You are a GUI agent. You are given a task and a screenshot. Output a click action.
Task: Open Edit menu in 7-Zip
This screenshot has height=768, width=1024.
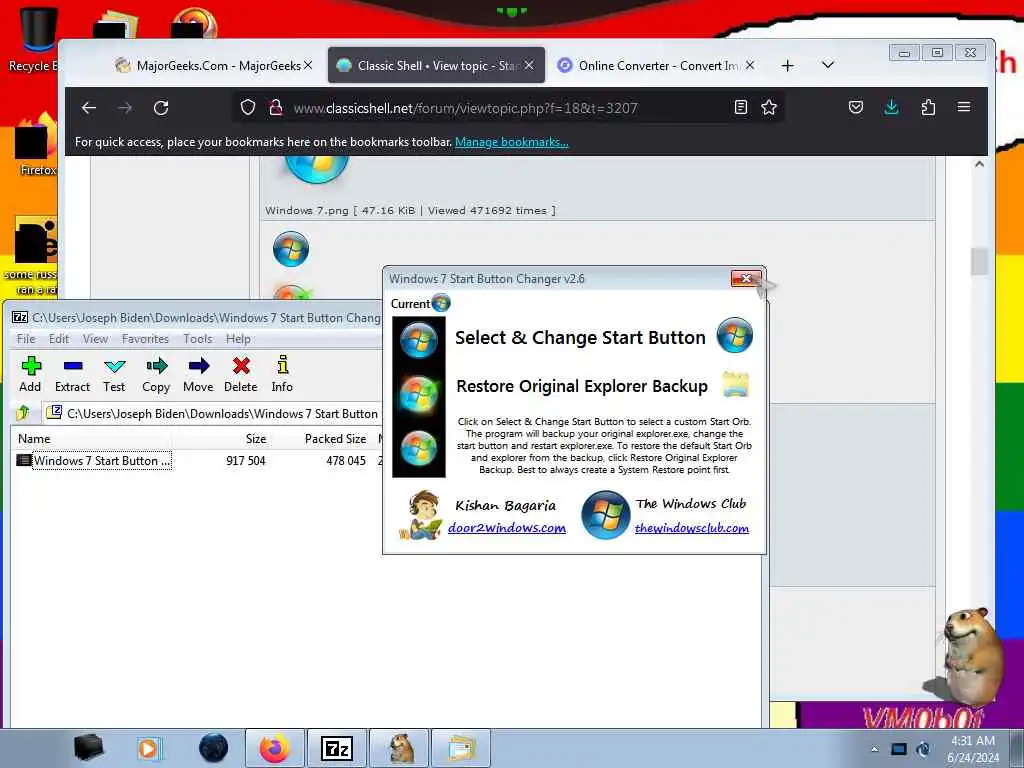tap(59, 338)
